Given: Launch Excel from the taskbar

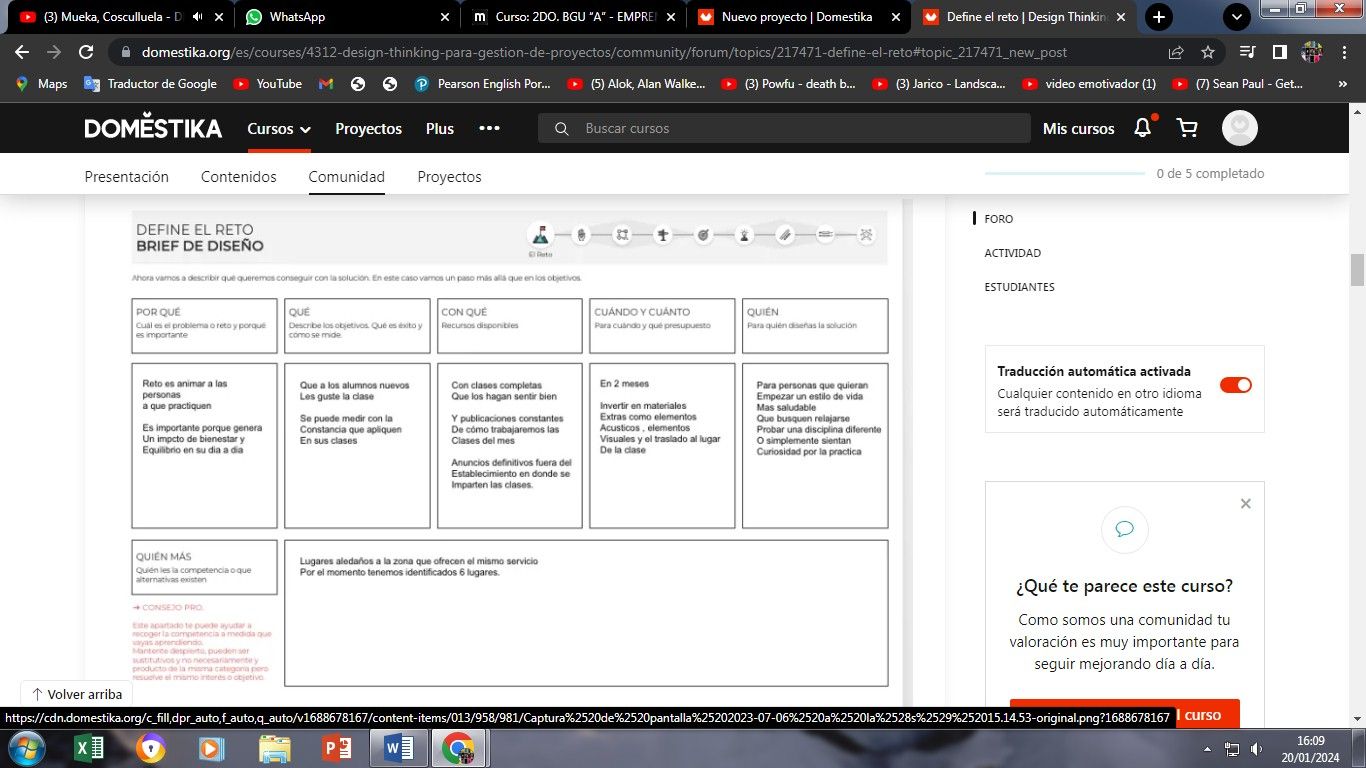Looking at the screenshot, I should pyautogui.click(x=90, y=748).
